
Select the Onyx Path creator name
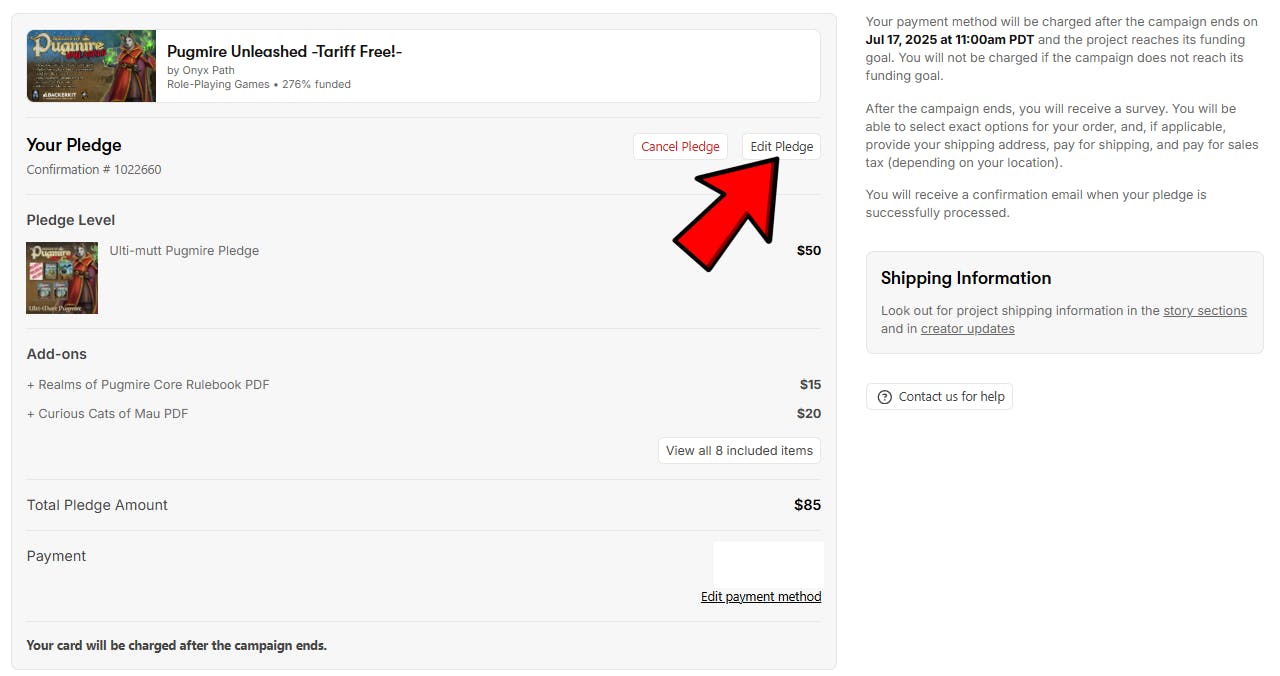tap(208, 71)
